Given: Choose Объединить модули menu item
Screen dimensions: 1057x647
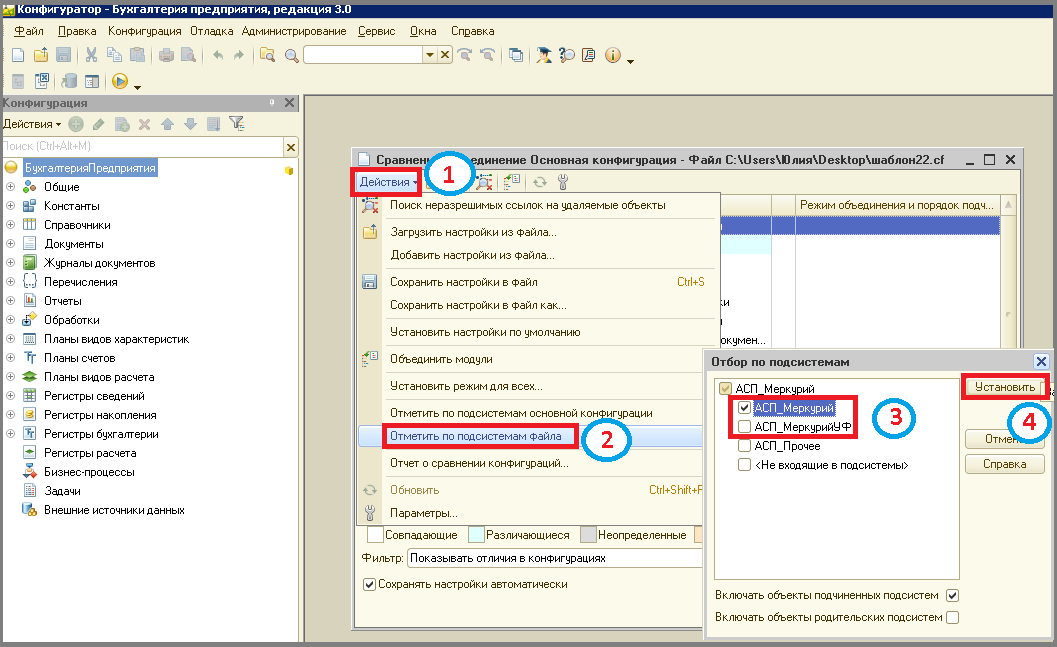Looking at the screenshot, I should (x=441, y=359).
